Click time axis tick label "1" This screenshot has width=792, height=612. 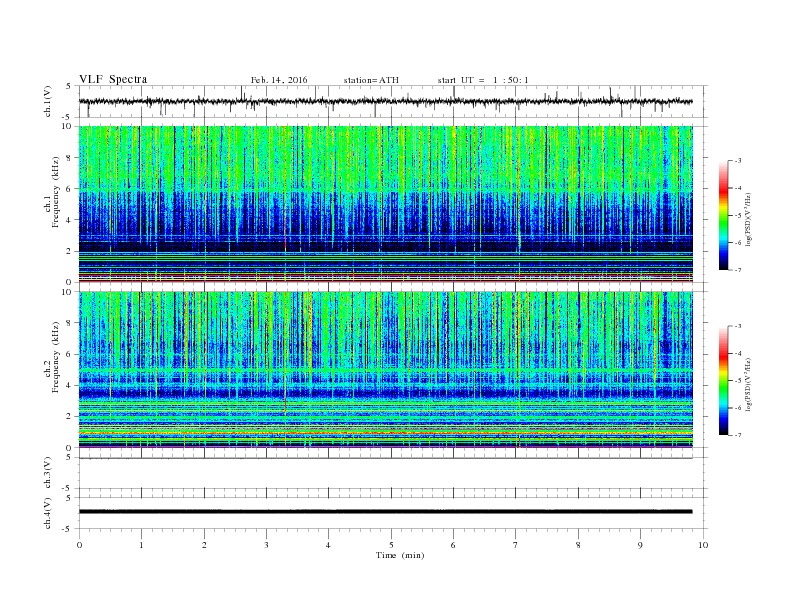click(141, 545)
